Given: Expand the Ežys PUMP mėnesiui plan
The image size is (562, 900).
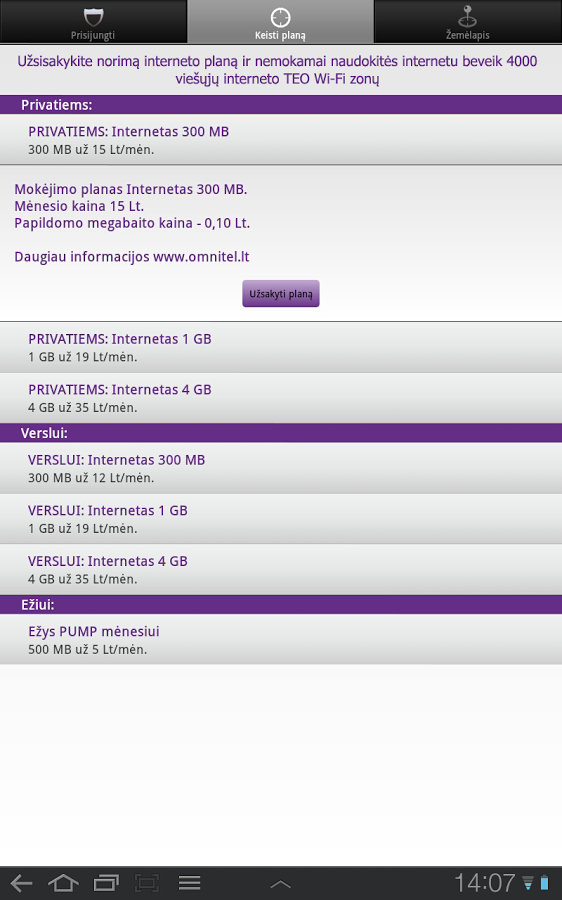Looking at the screenshot, I should tap(281, 639).
